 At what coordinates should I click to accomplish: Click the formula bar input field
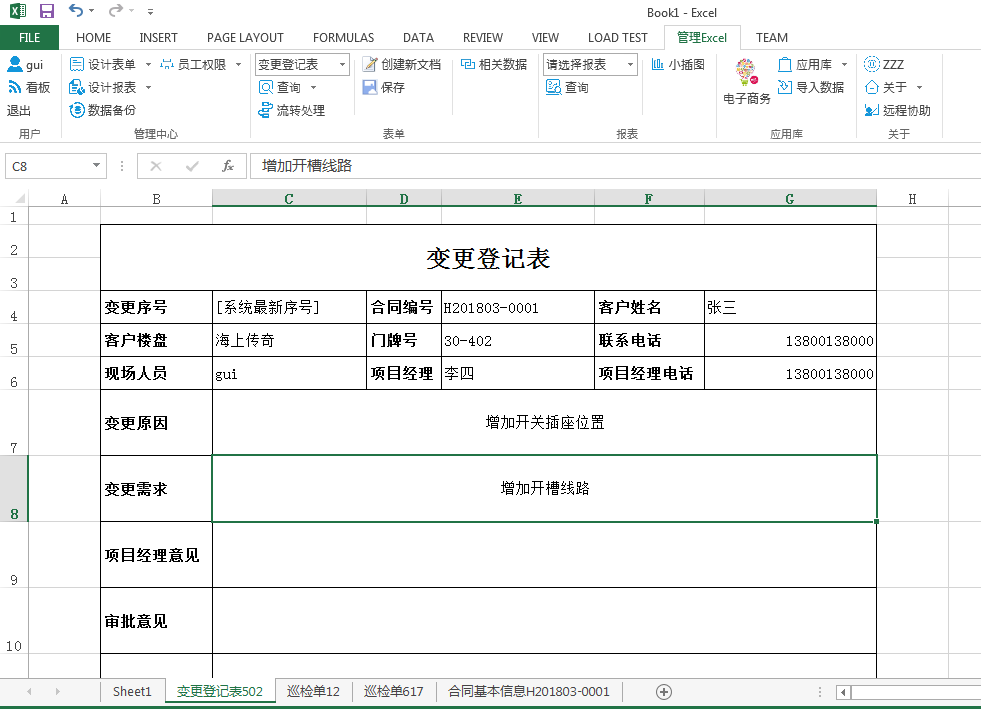tap(616, 166)
